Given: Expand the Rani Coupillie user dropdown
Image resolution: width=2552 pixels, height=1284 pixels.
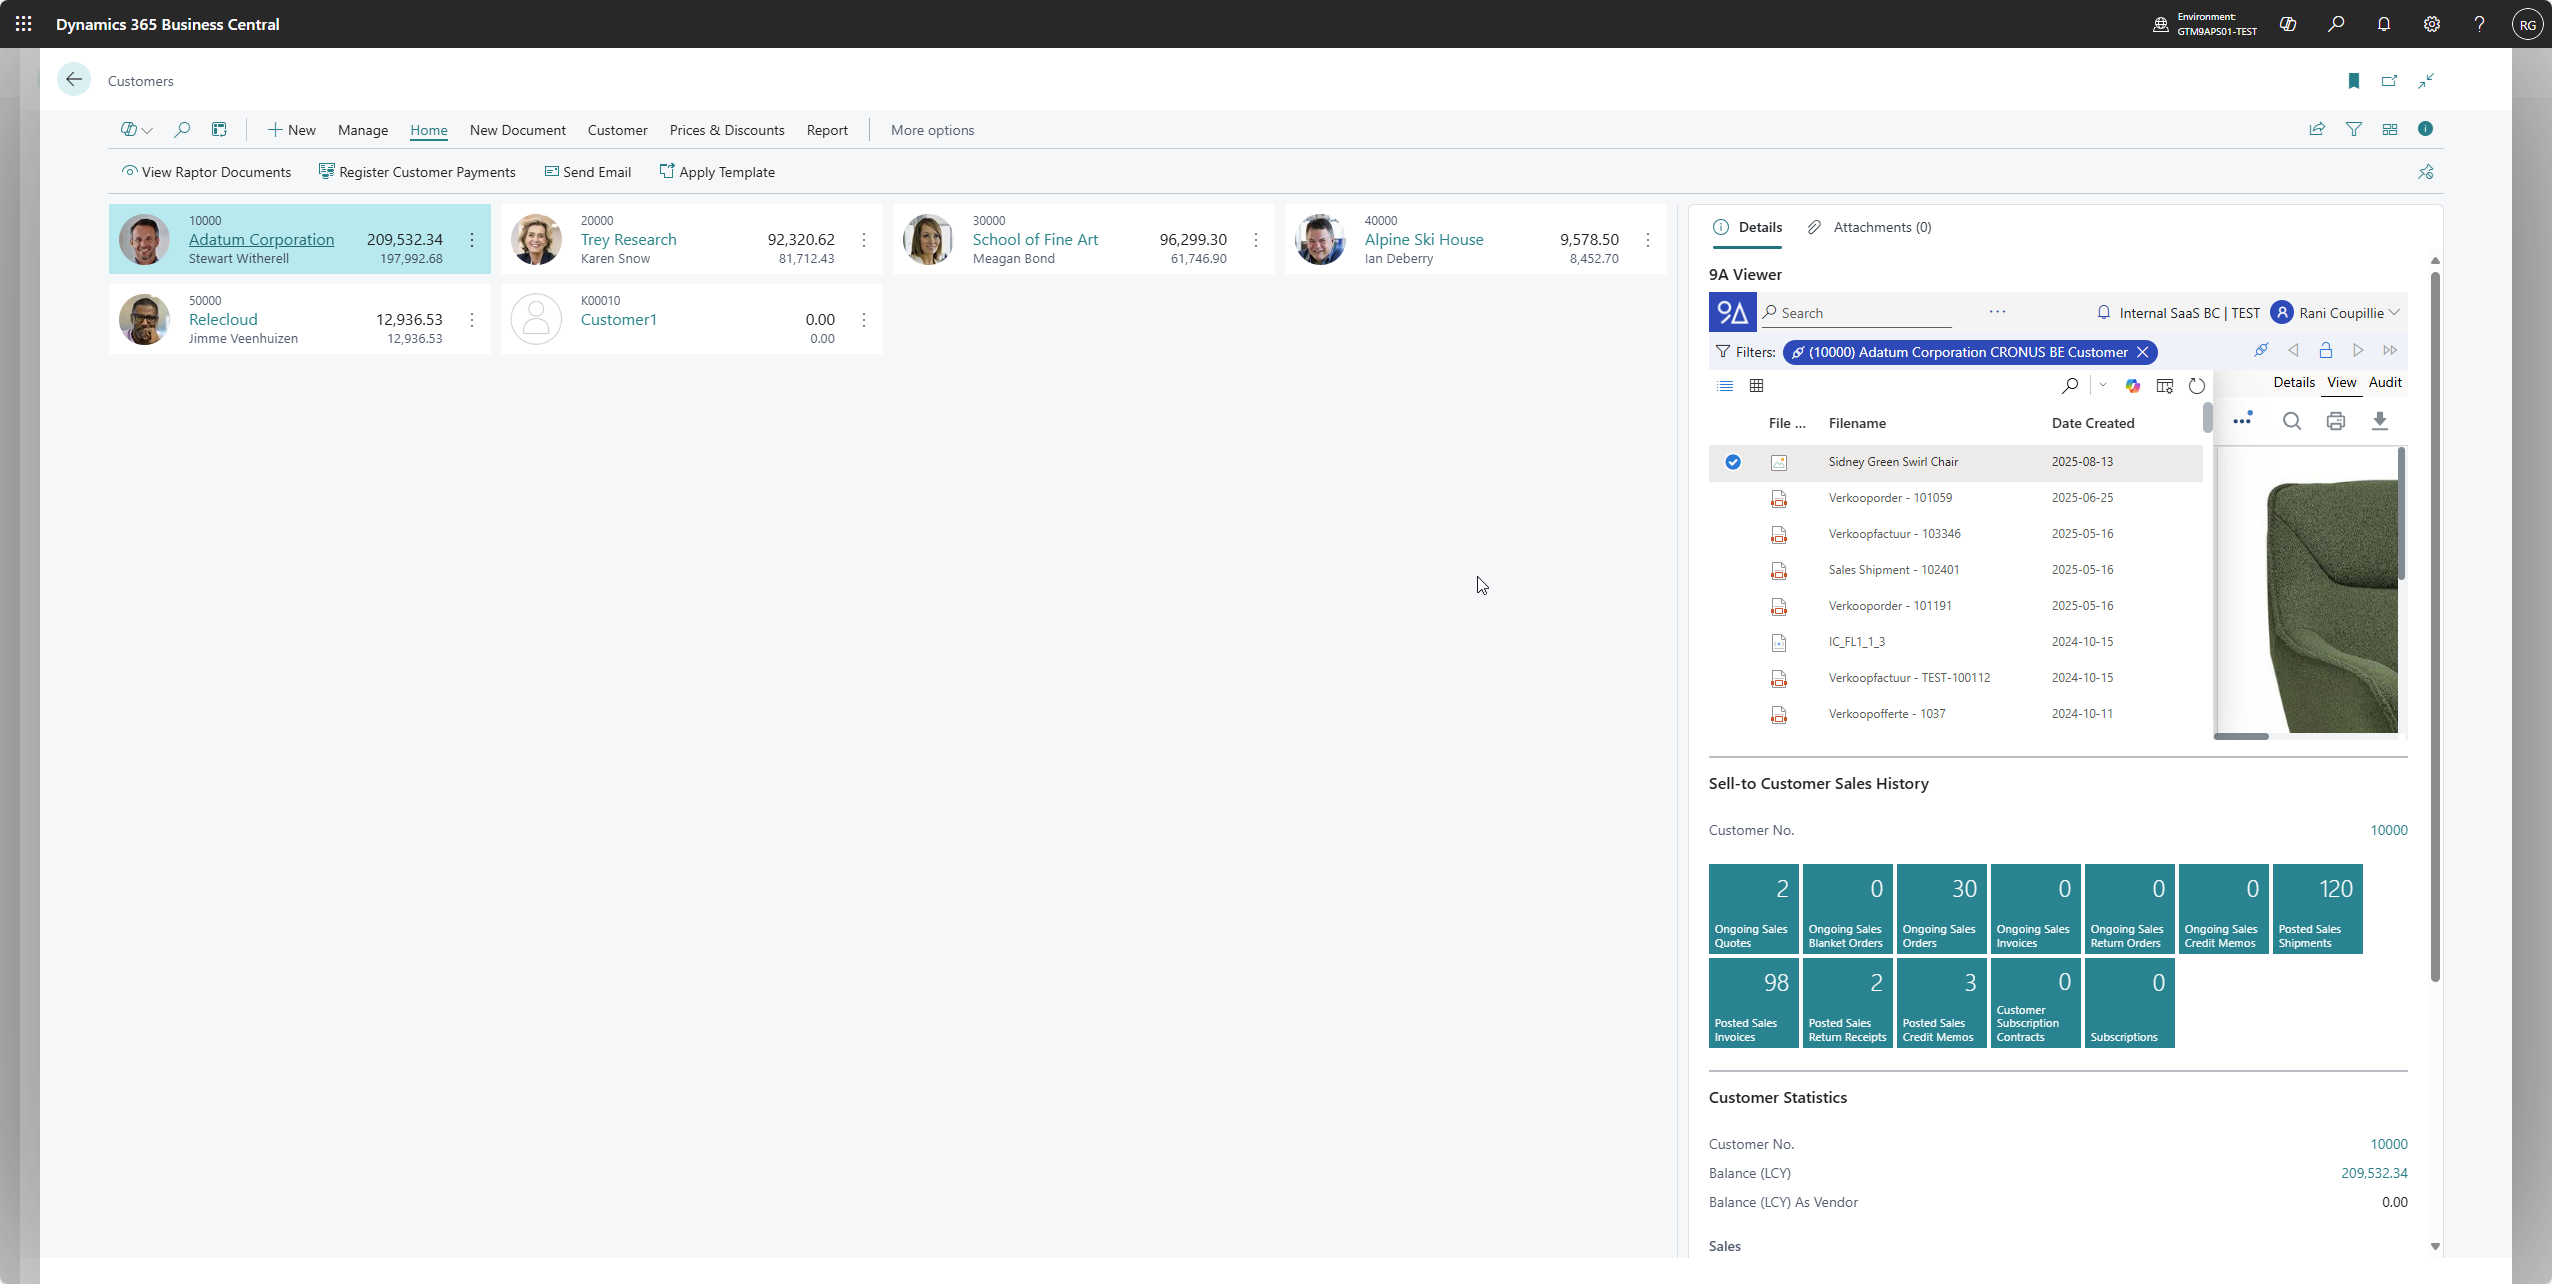Looking at the screenshot, I should pos(2394,313).
